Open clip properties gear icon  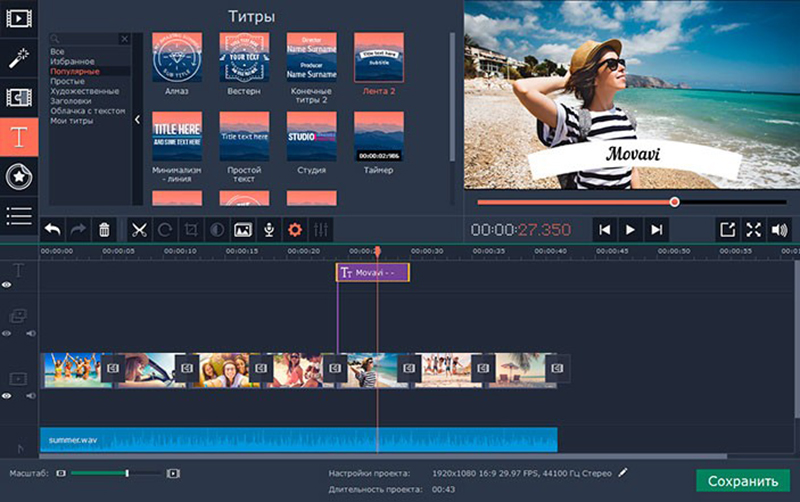[x=295, y=230]
